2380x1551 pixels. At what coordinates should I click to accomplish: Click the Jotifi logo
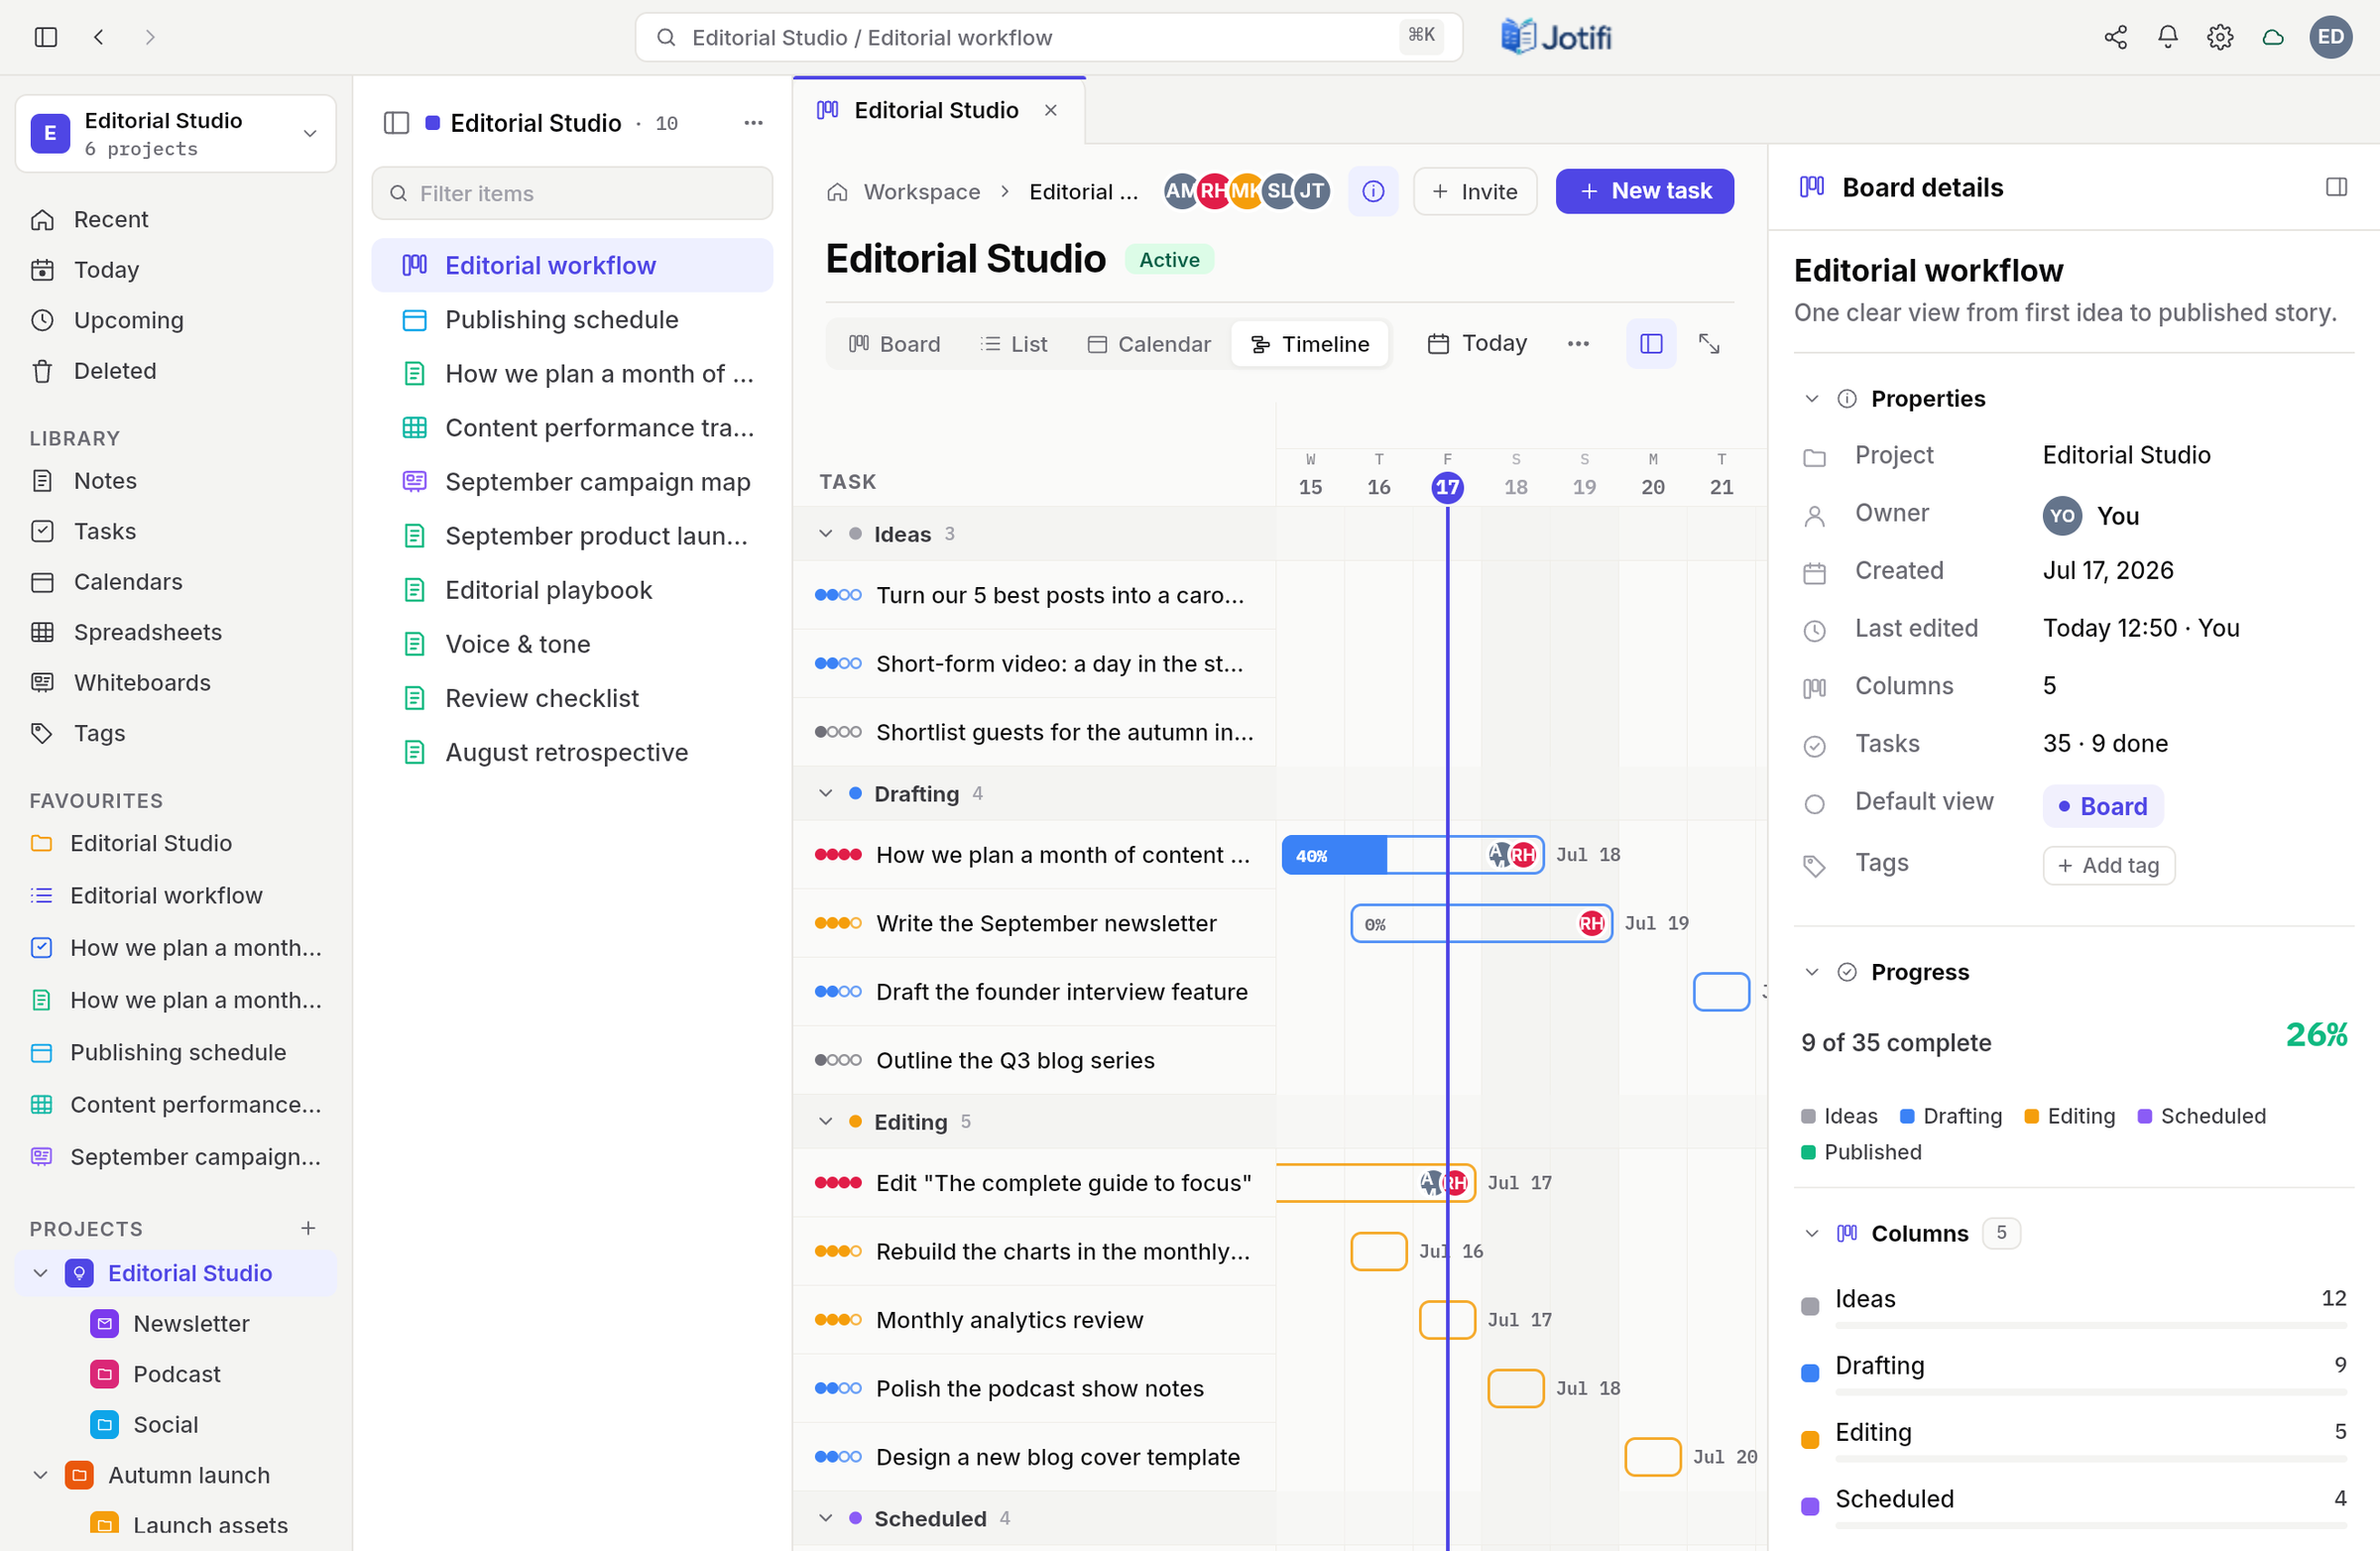(1556, 37)
